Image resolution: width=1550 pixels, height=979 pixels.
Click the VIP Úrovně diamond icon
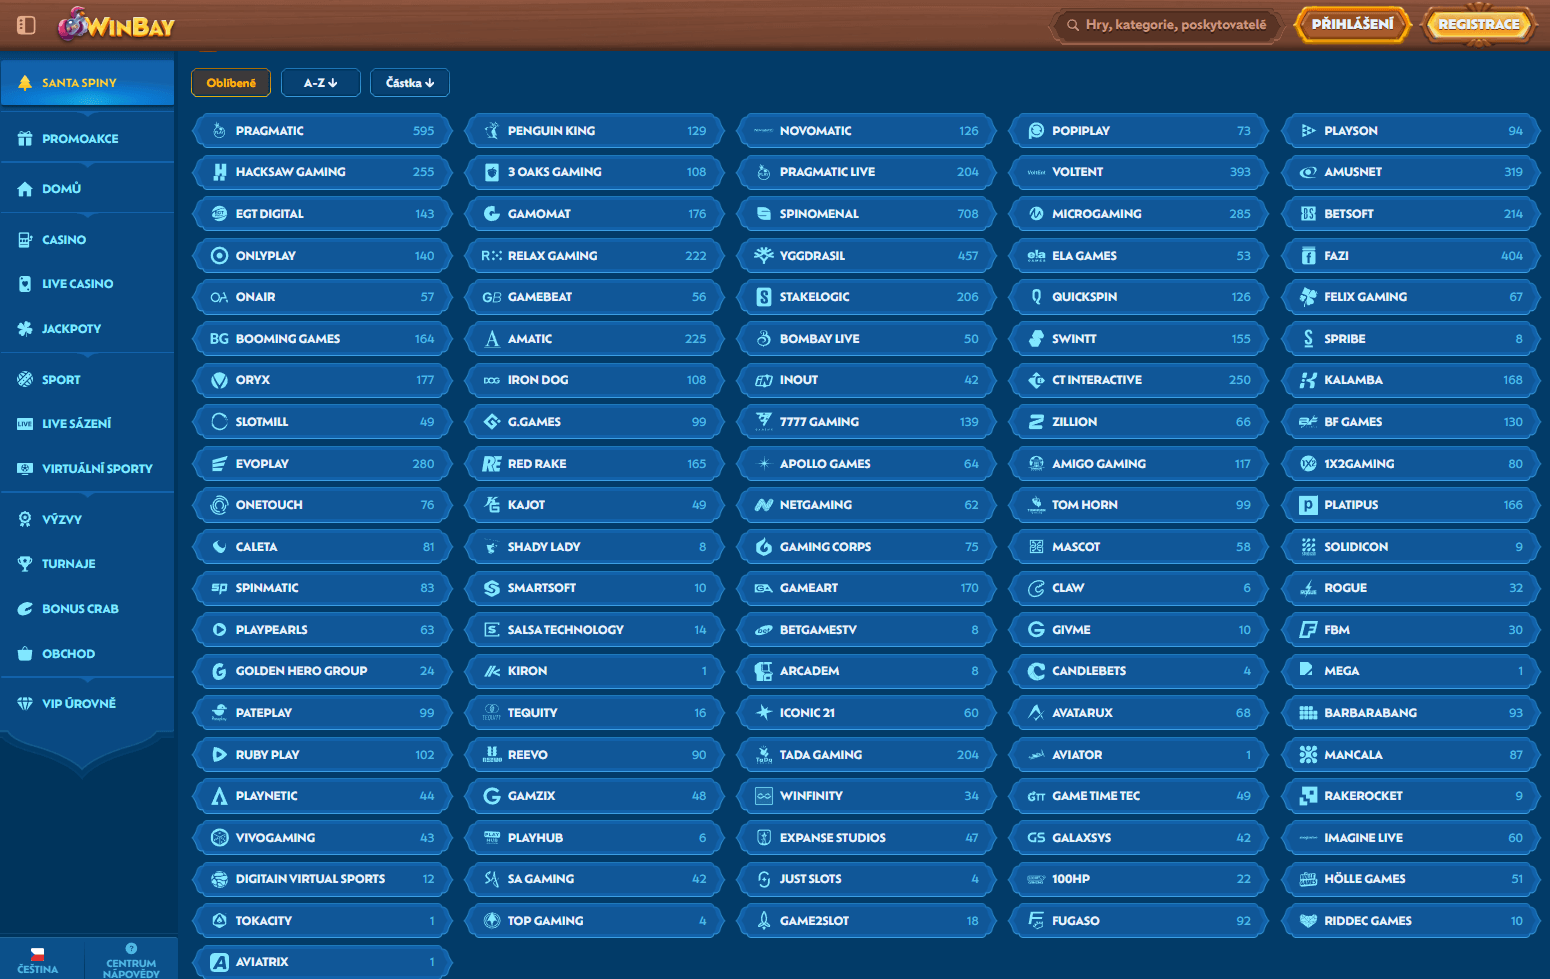[25, 704]
